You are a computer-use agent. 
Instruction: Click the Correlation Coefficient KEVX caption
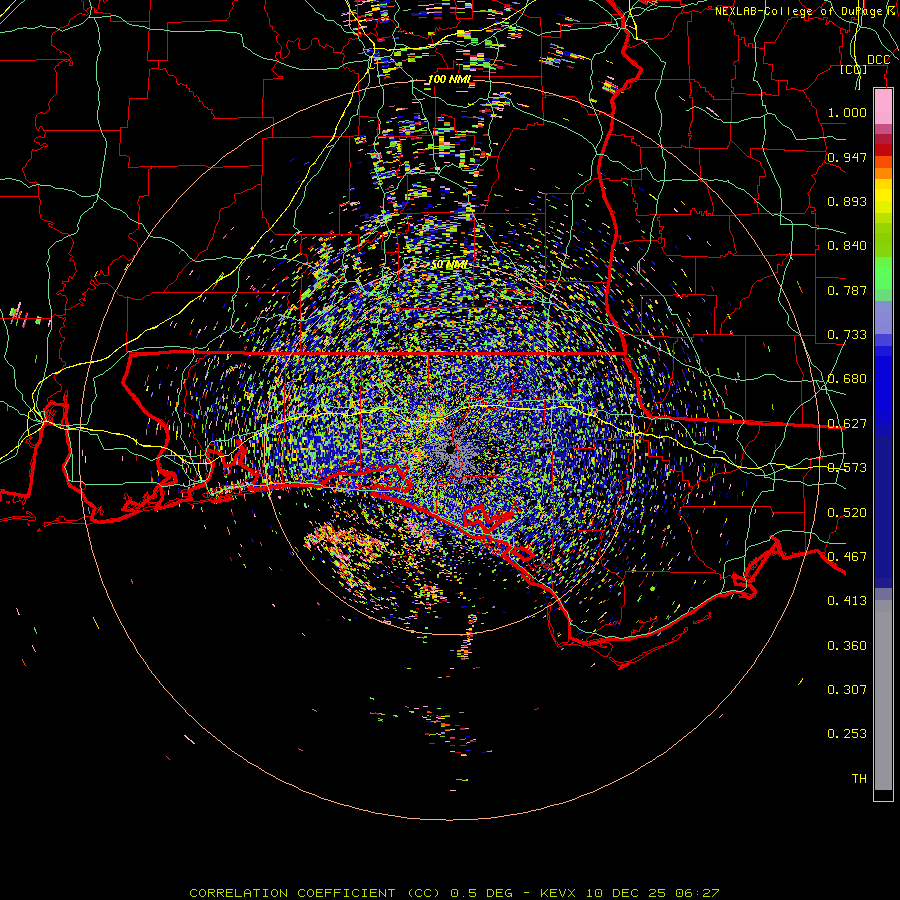(x=454, y=893)
